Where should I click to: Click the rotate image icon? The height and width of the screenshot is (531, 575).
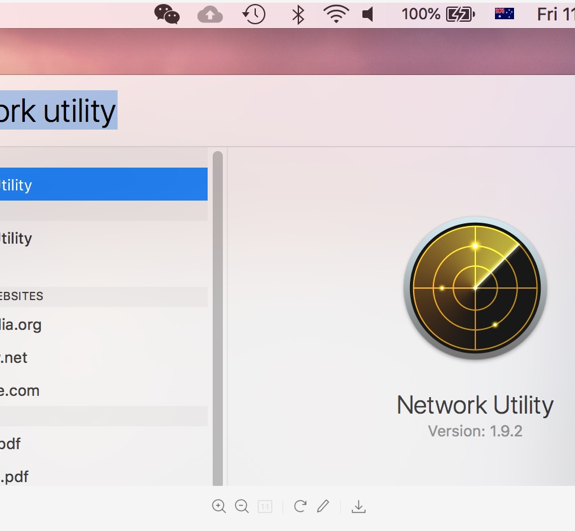[300, 506]
